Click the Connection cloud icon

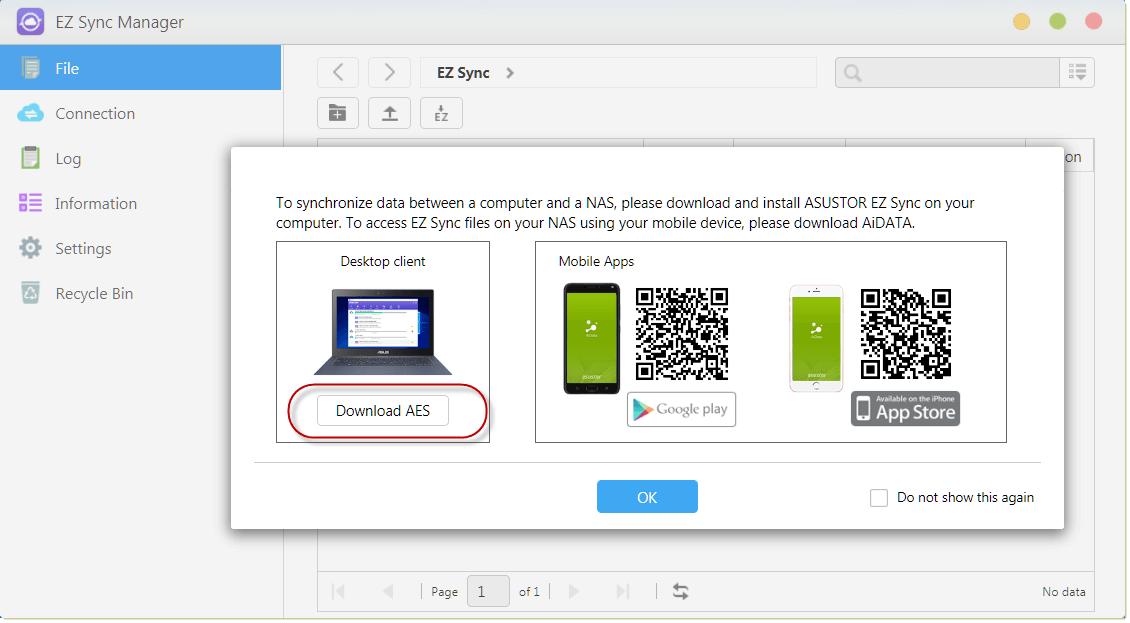click(x=30, y=112)
